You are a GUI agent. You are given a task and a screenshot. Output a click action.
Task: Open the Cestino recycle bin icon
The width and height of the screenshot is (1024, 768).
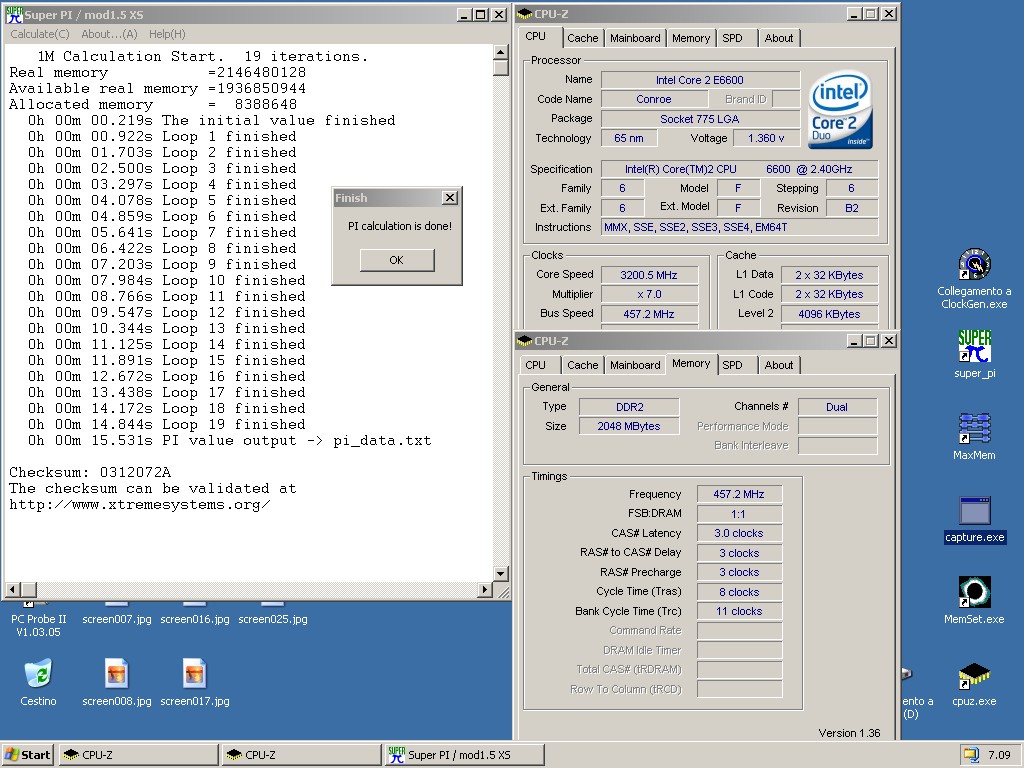click(x=38, y=674)
